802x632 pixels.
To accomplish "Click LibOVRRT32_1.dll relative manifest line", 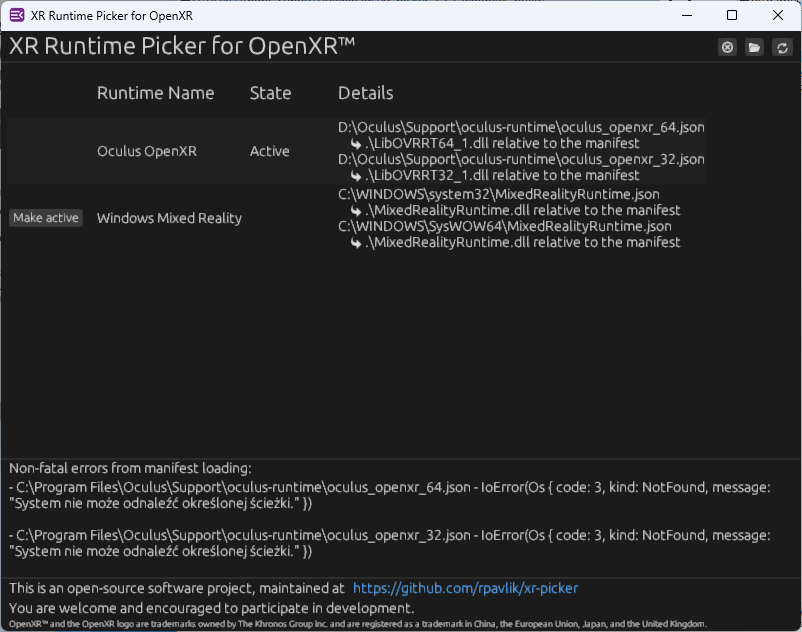I will click(x=495, y=175).
